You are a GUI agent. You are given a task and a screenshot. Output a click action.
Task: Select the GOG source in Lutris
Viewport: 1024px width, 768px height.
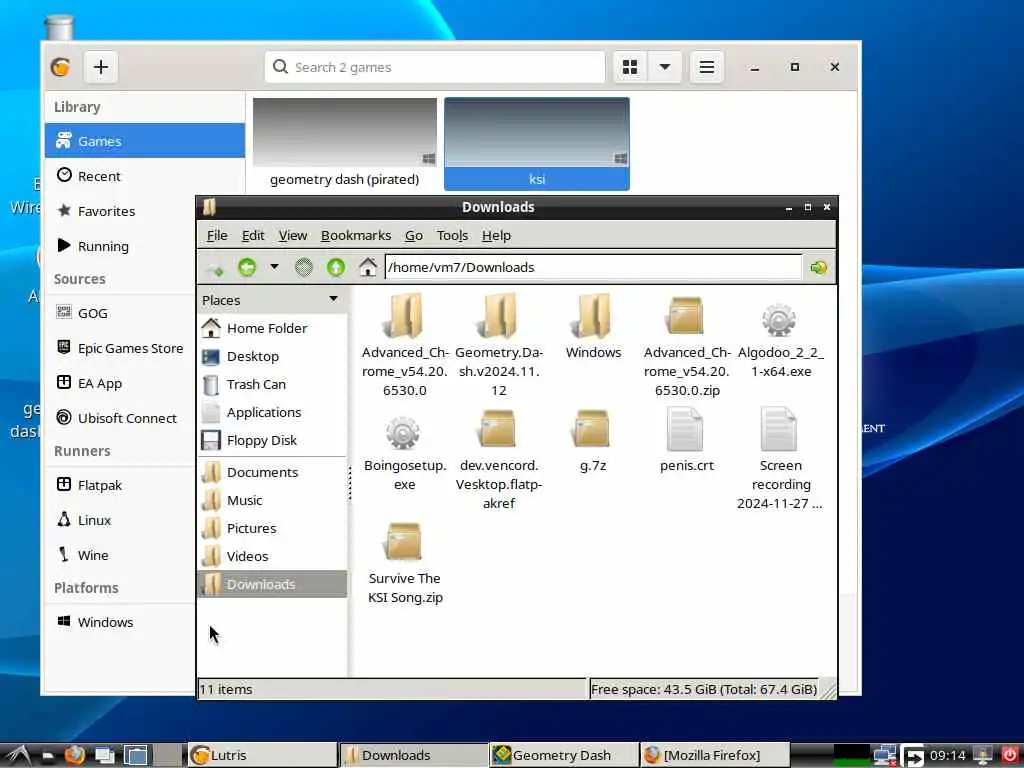click(x=121, y=313)
